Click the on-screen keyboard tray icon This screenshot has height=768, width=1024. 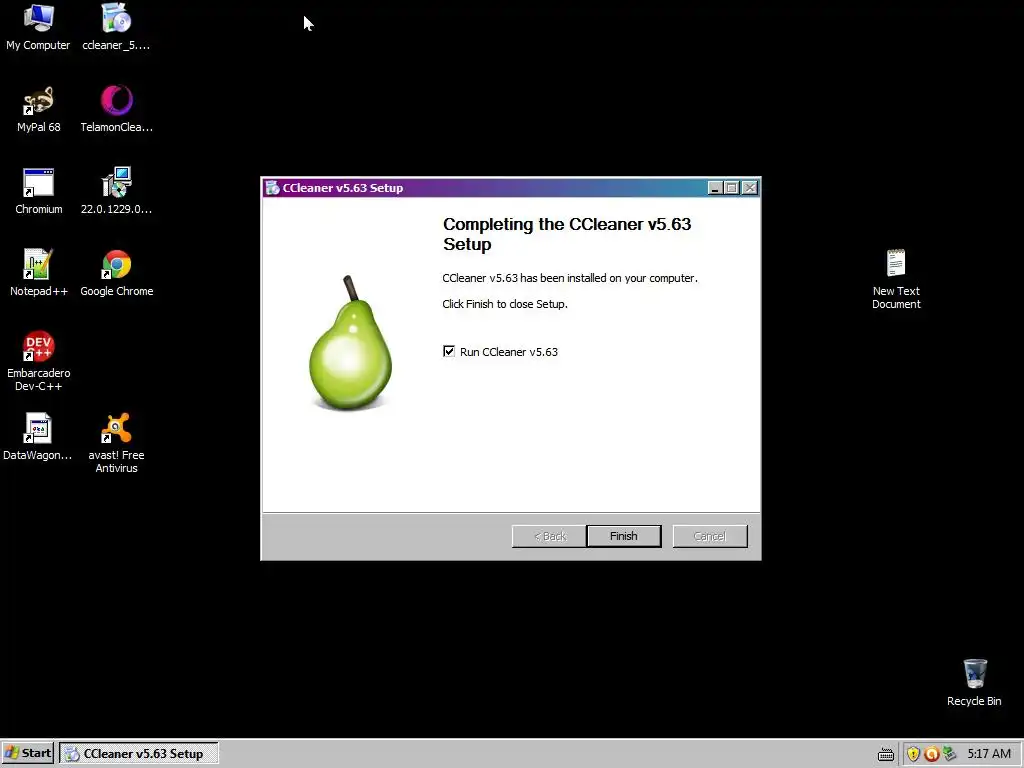pos(886,754)
